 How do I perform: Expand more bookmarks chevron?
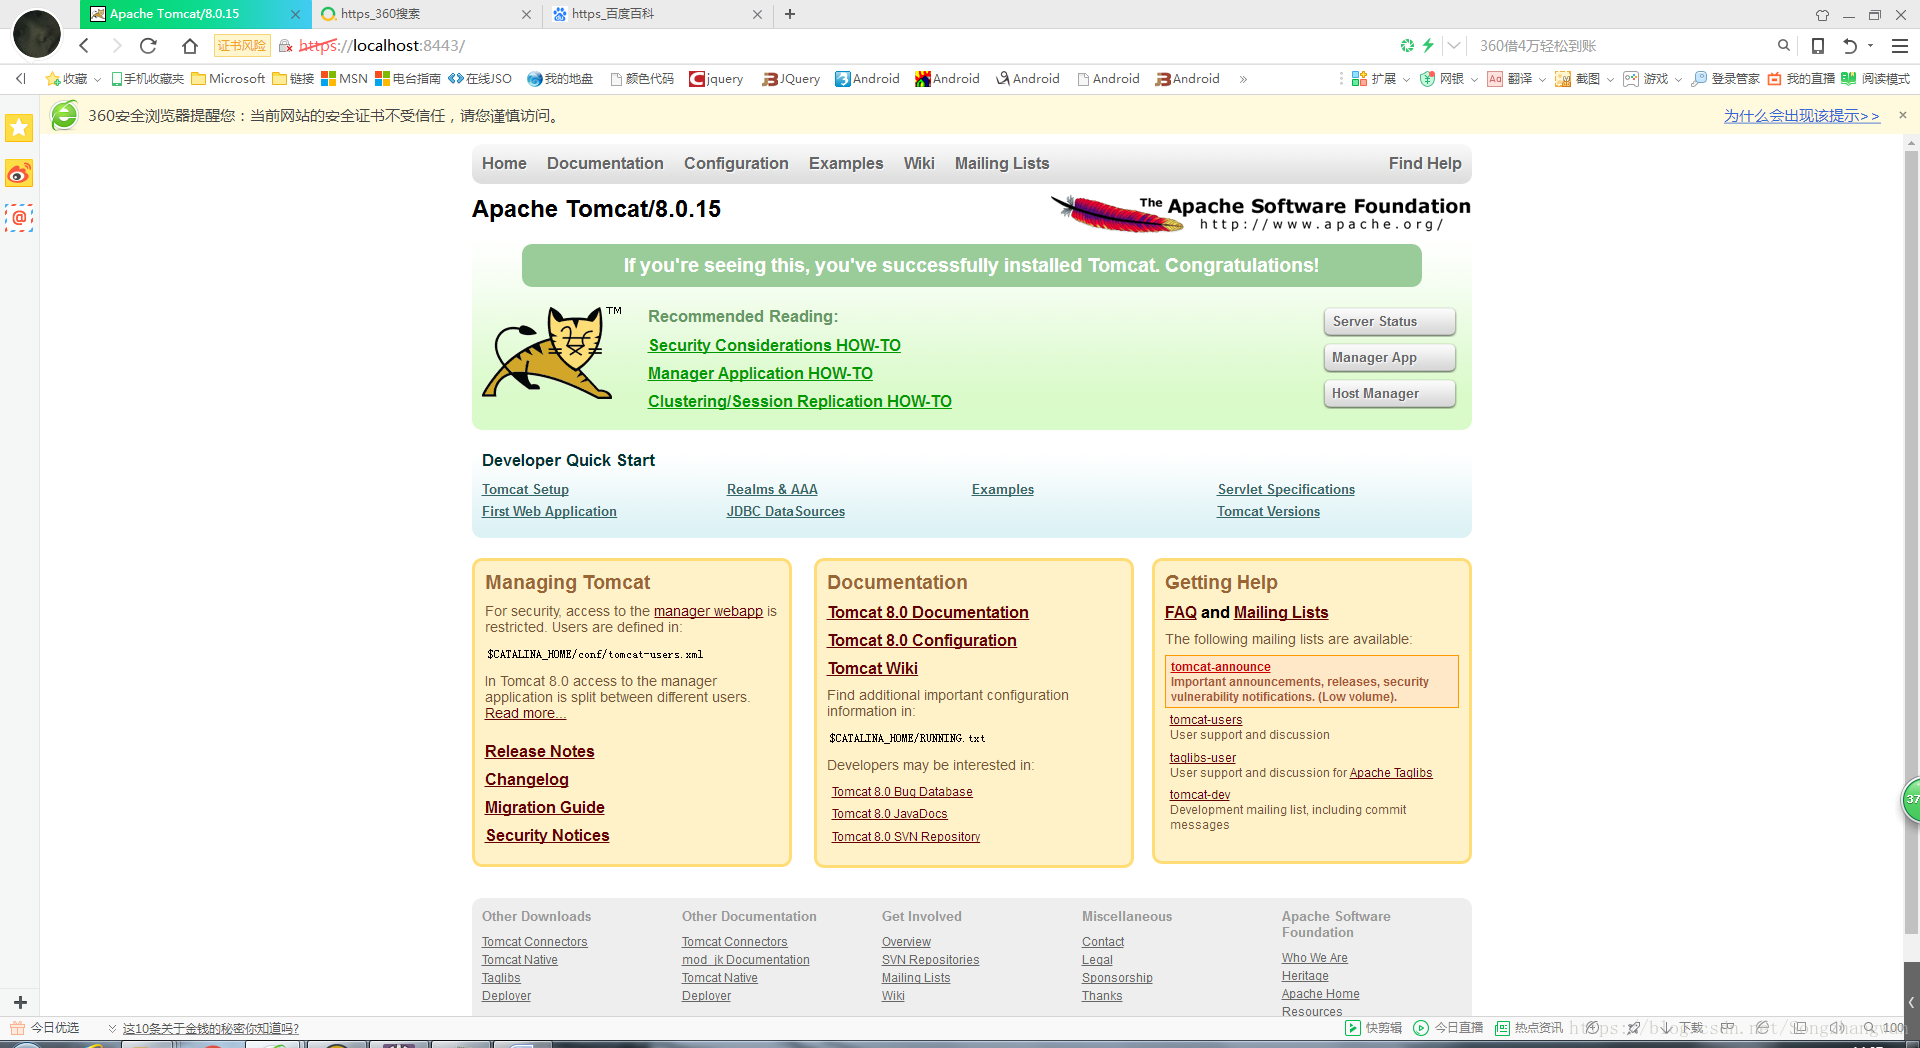pos(1243,79)
